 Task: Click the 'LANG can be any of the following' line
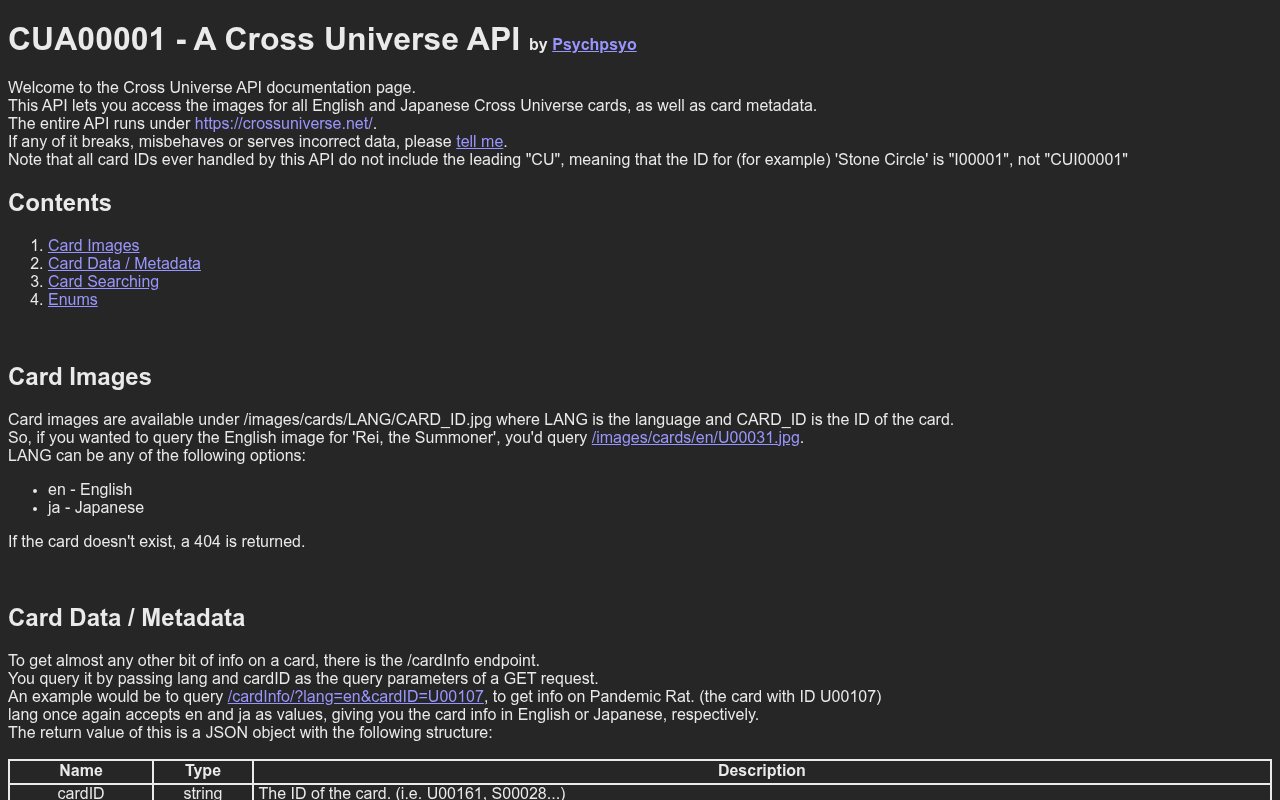[157, 455]
